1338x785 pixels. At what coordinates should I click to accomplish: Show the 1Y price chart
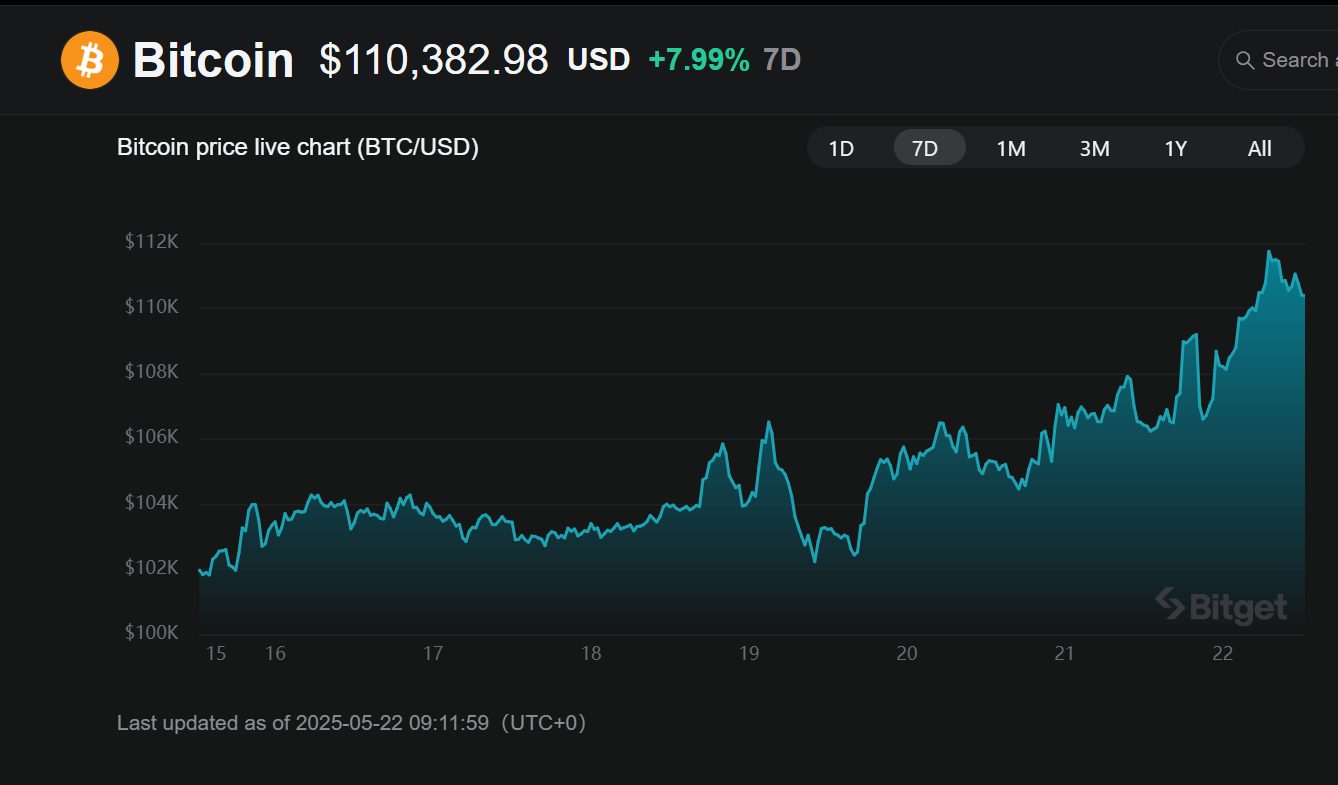[1176, 148]
